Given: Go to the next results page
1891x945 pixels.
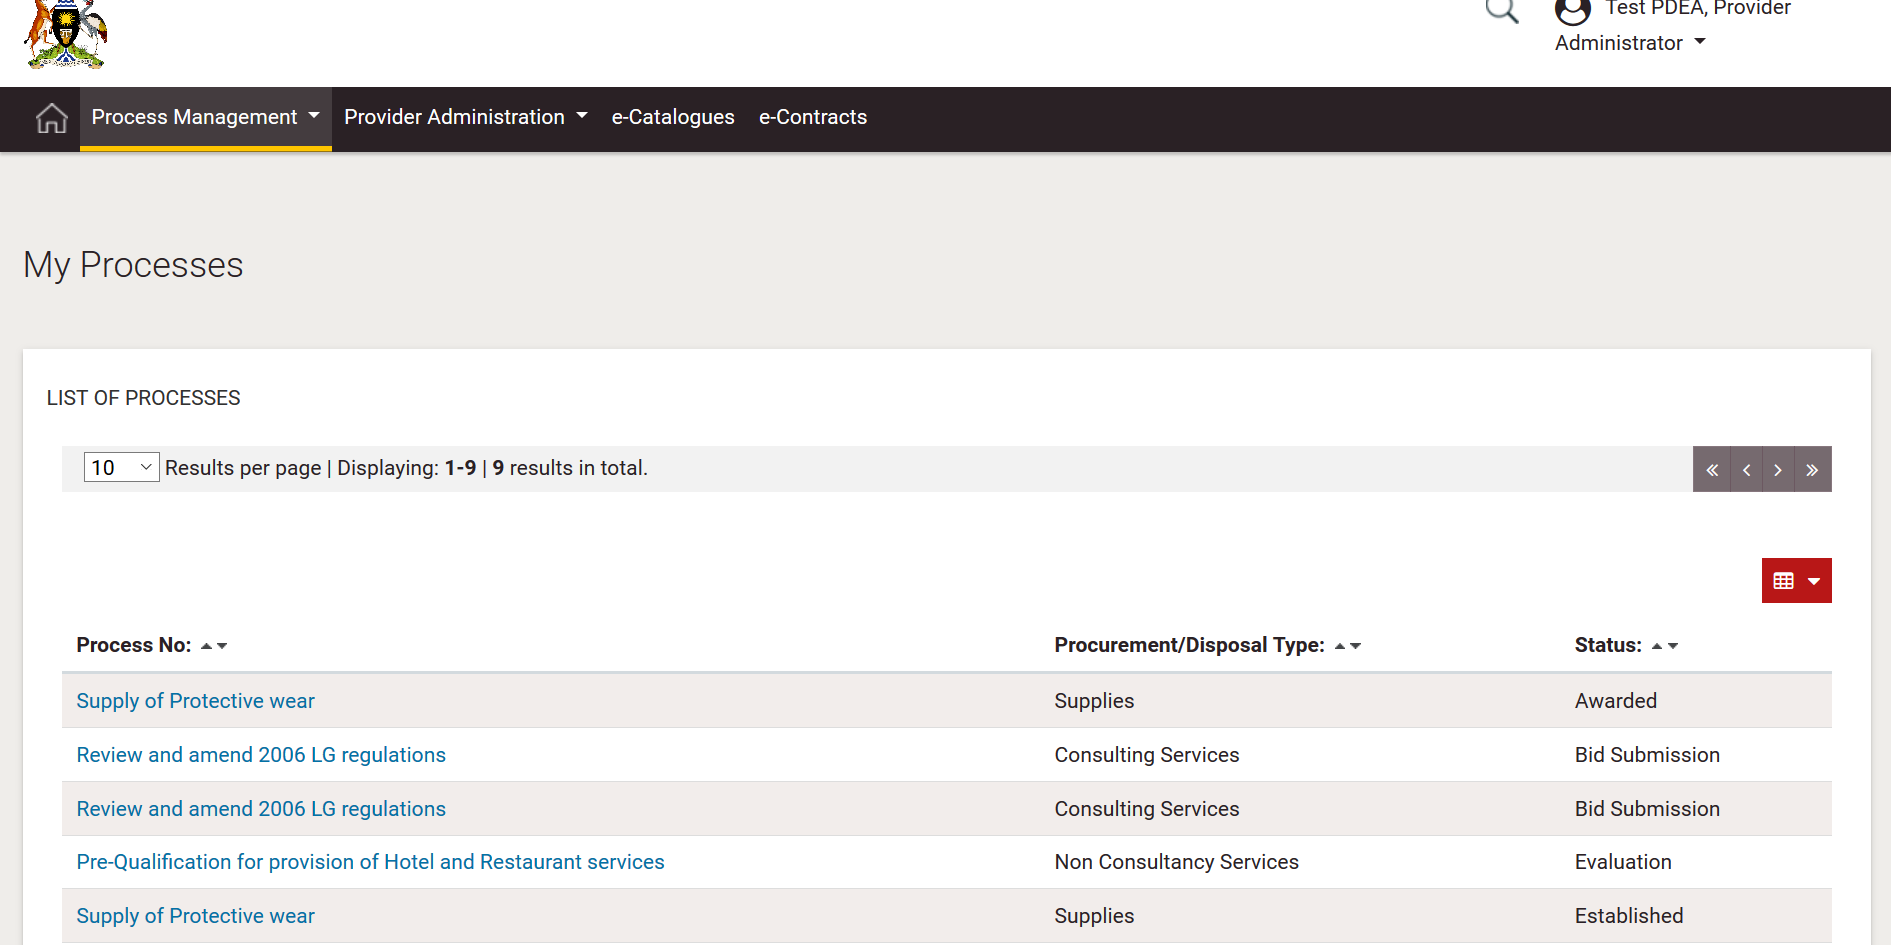Looking at the screenshot, I should [1778, 470].
